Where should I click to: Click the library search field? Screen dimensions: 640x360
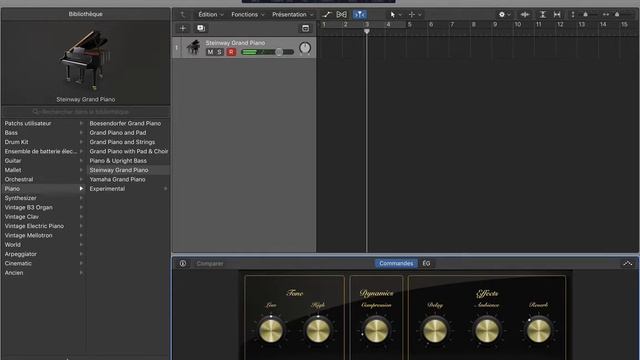pyautogui.click(x=86, y=111)
